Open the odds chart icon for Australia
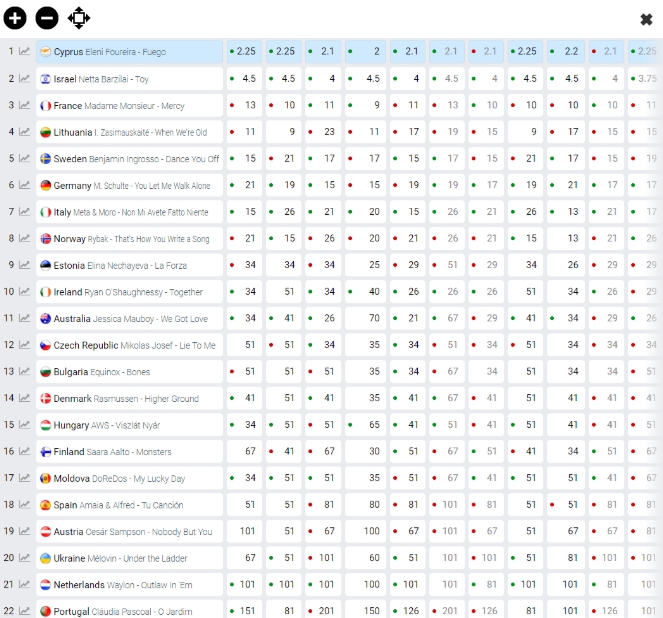 [25, 318]
